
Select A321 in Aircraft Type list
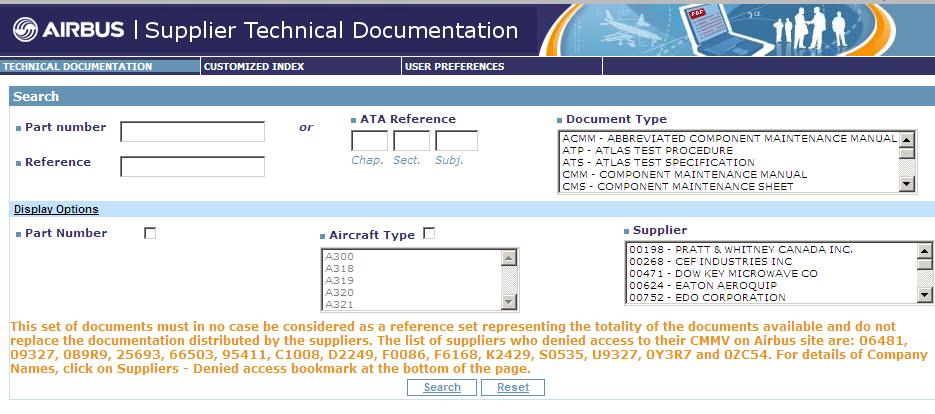(411, 304)
